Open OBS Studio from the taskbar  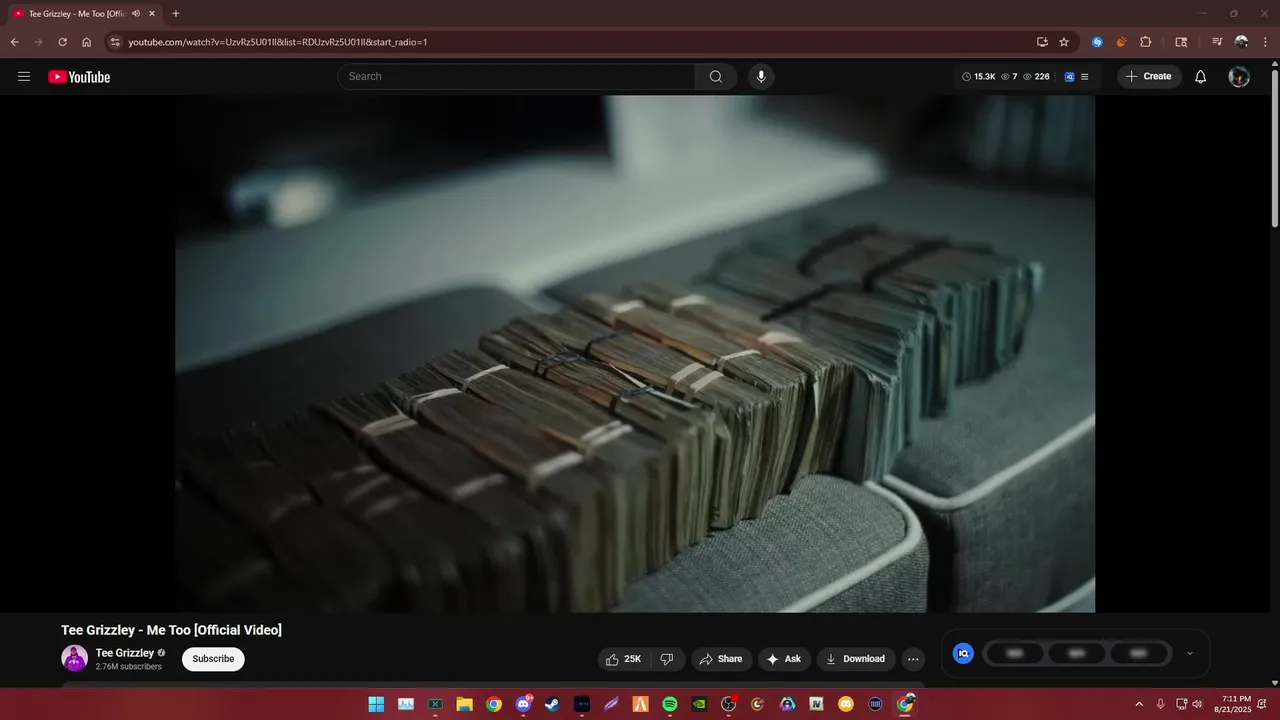729,704
